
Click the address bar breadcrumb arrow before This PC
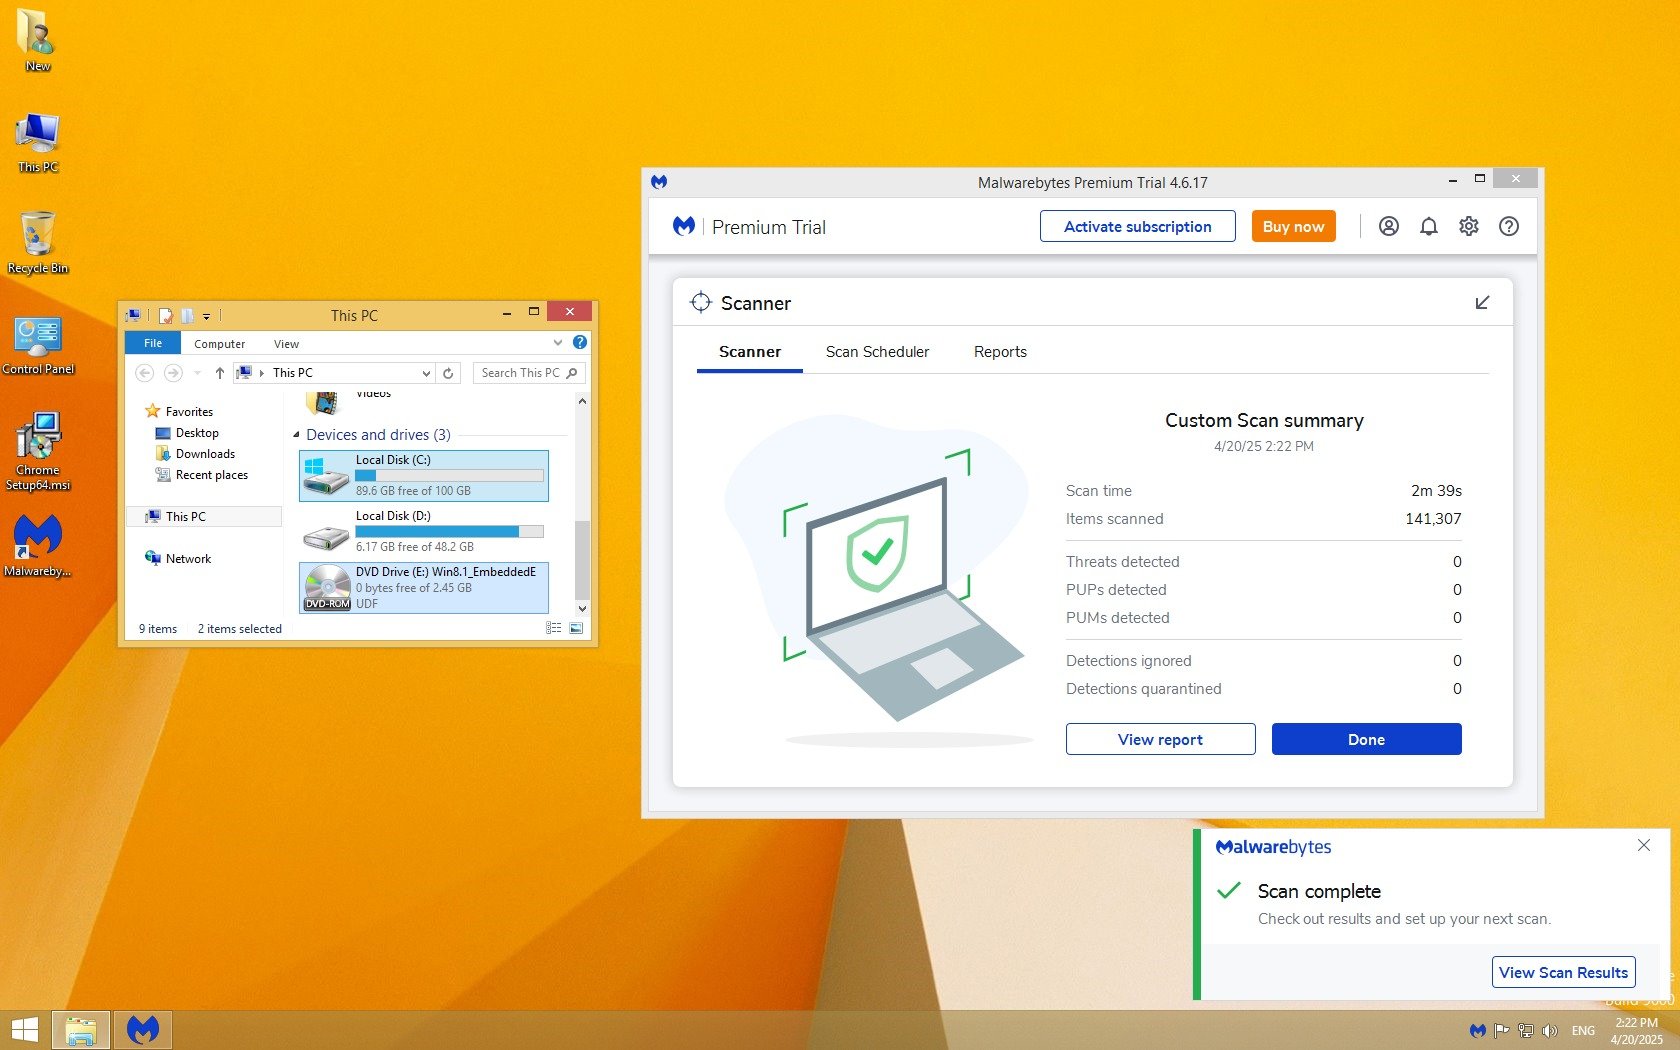[262, 373]
